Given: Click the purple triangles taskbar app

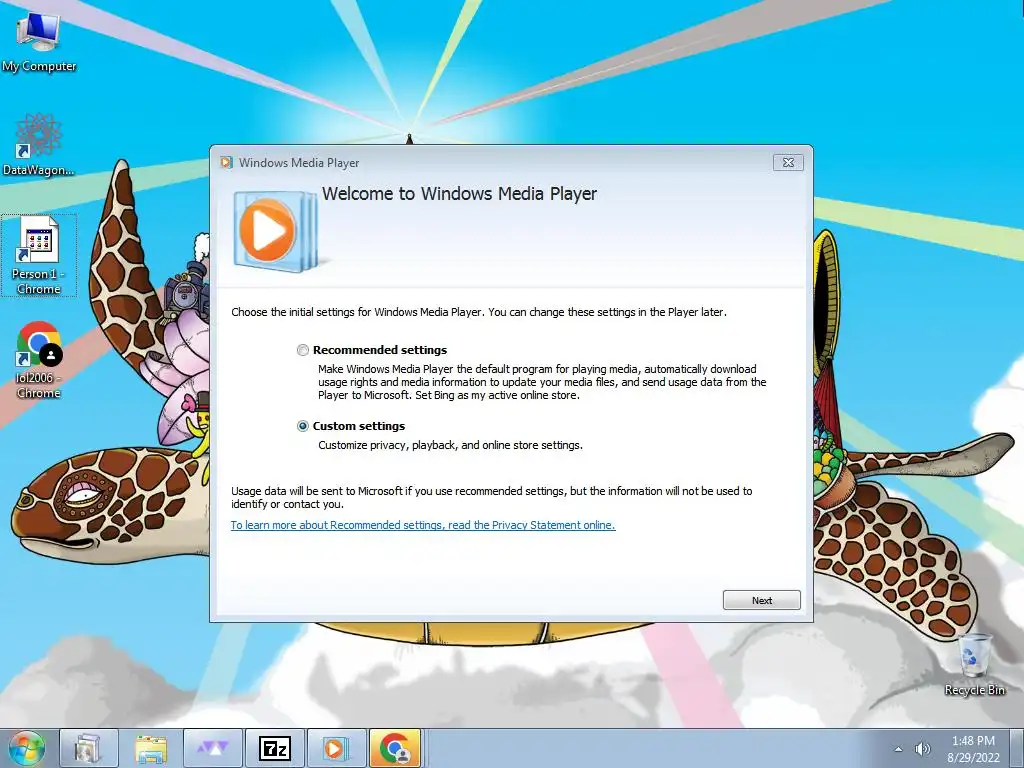Looking at the screenshot, I should pos(212,748).
